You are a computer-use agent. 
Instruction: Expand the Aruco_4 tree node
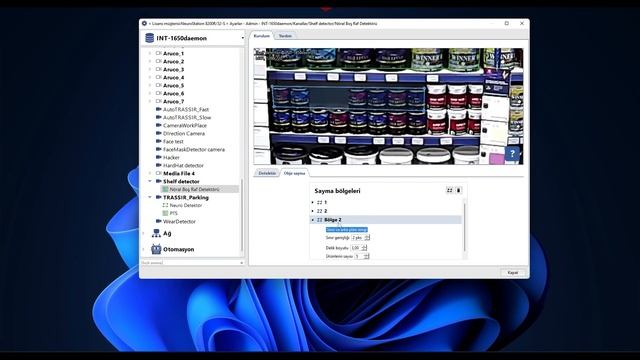[150, 77]
